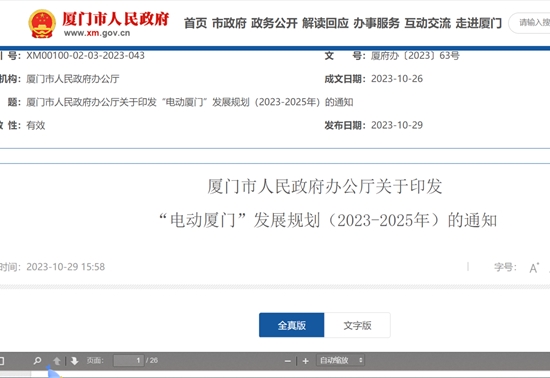550x378 pixels.
Task: Click the validity status 有效
Action: click(x=36, y=125)
